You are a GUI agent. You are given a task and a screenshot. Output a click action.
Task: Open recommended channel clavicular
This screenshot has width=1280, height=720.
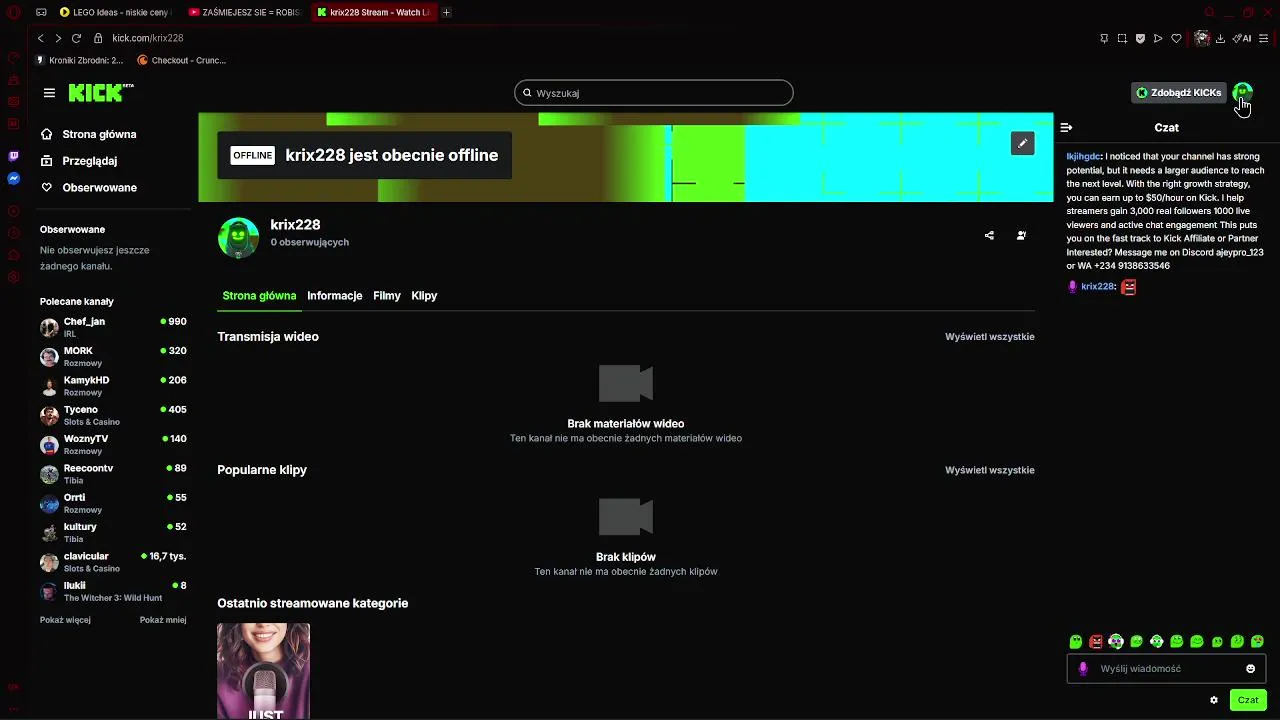(113, 562)
